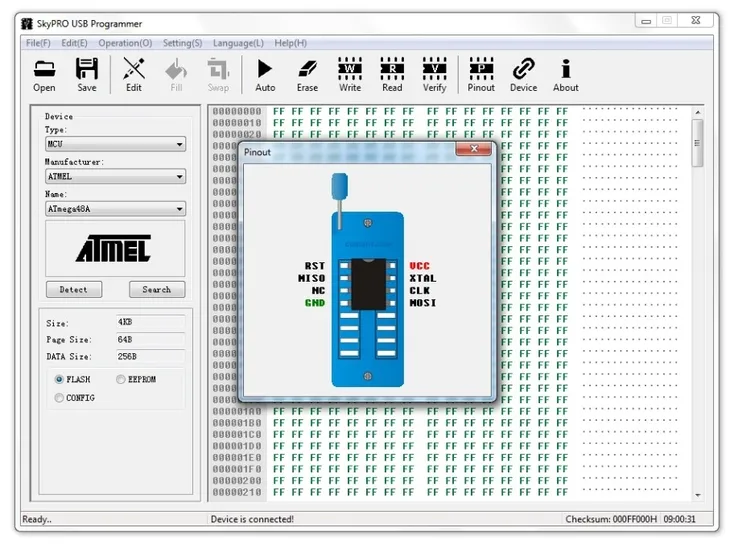Start Auto programming from toolbar
The image size is (730, 548).
(265, 74)
